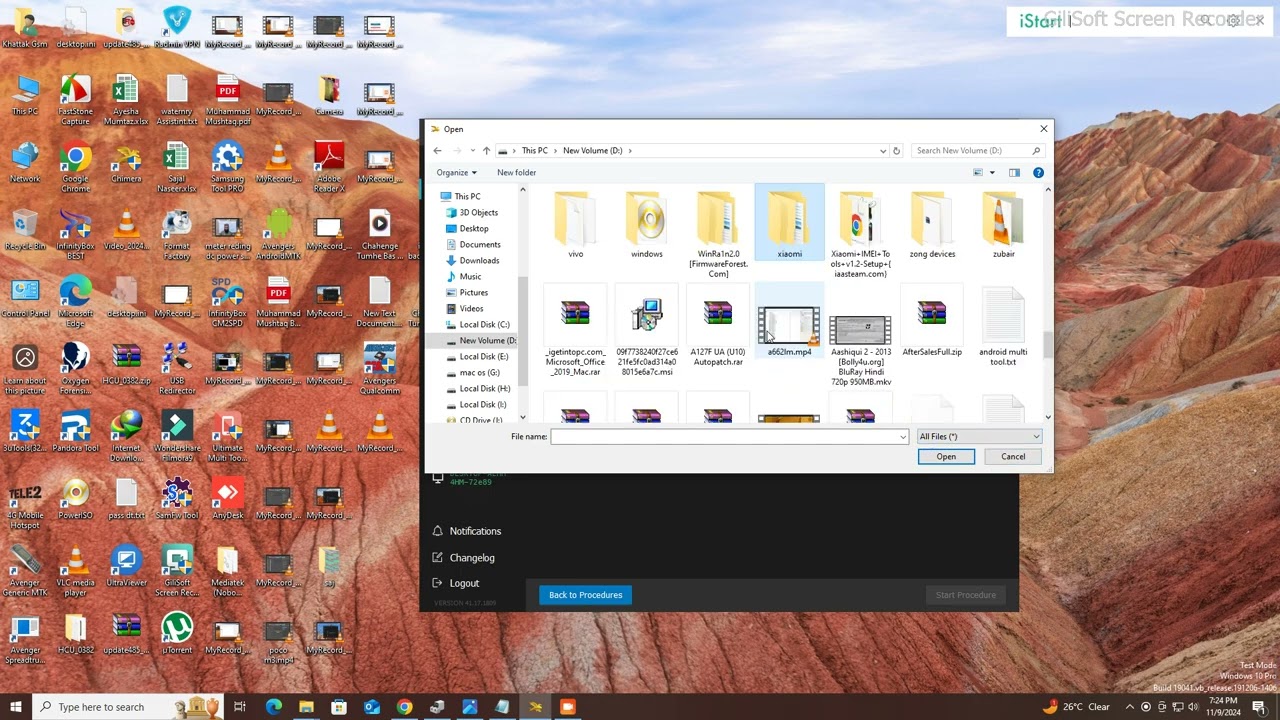Select Desktop in navigation pane
This screenshot has height=720, width=1280.
pos(473,229)
